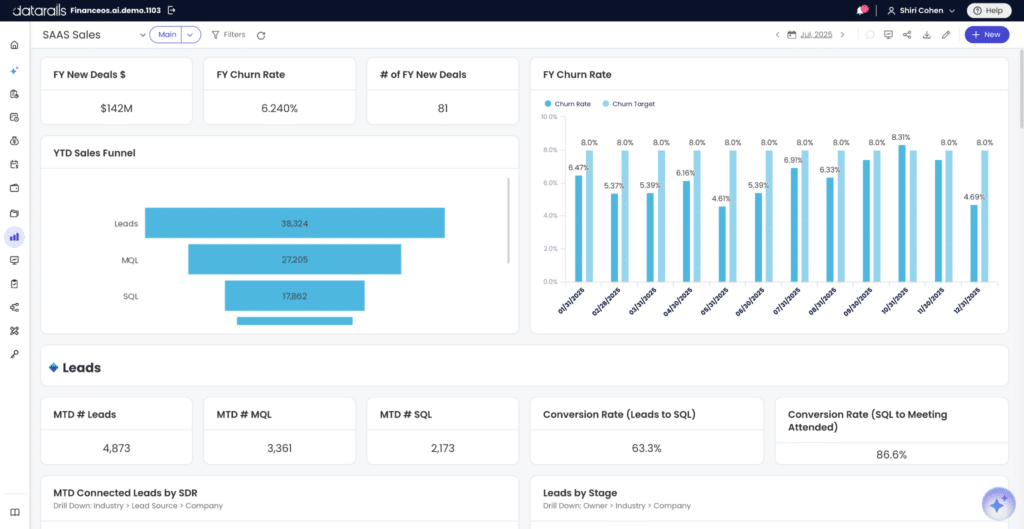Click the AI sparkle icon in sidebar
The image size is (1024, 529).
(14, 70)
